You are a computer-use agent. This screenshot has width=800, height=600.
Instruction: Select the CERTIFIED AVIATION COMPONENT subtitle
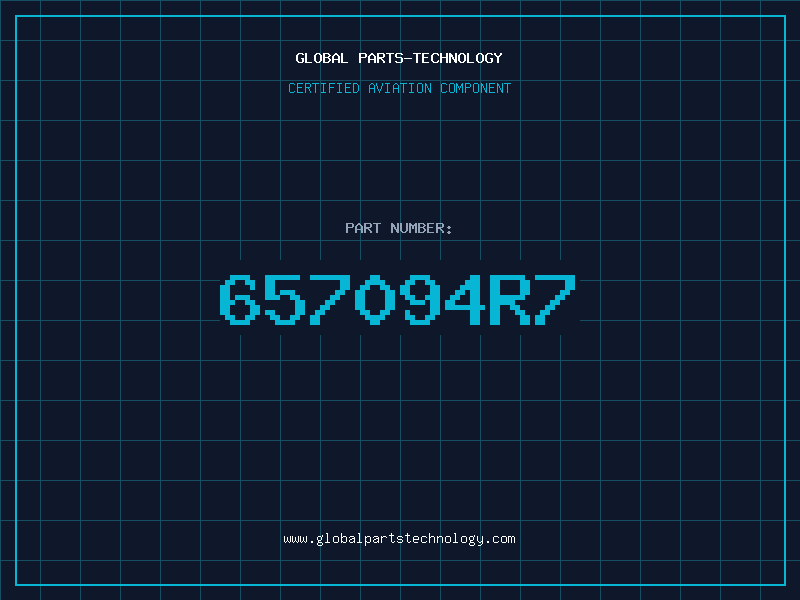399,88
